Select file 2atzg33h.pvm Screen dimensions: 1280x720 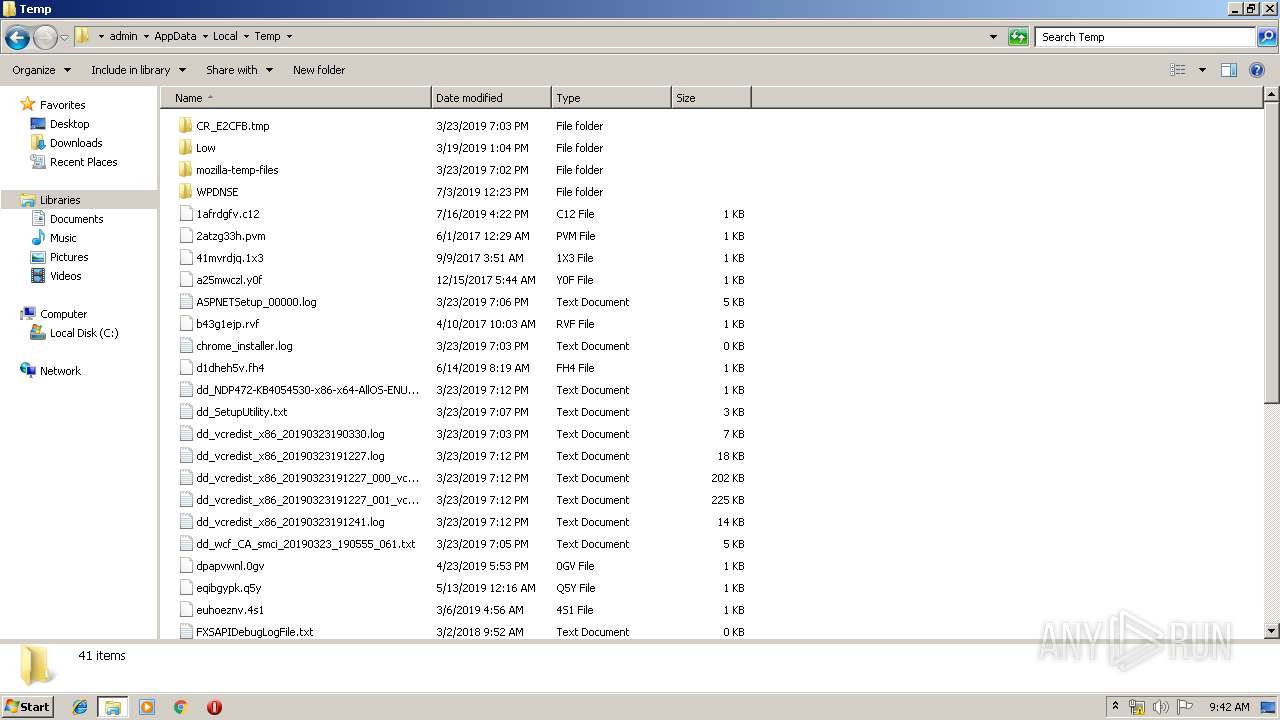(x=230, y=236)
